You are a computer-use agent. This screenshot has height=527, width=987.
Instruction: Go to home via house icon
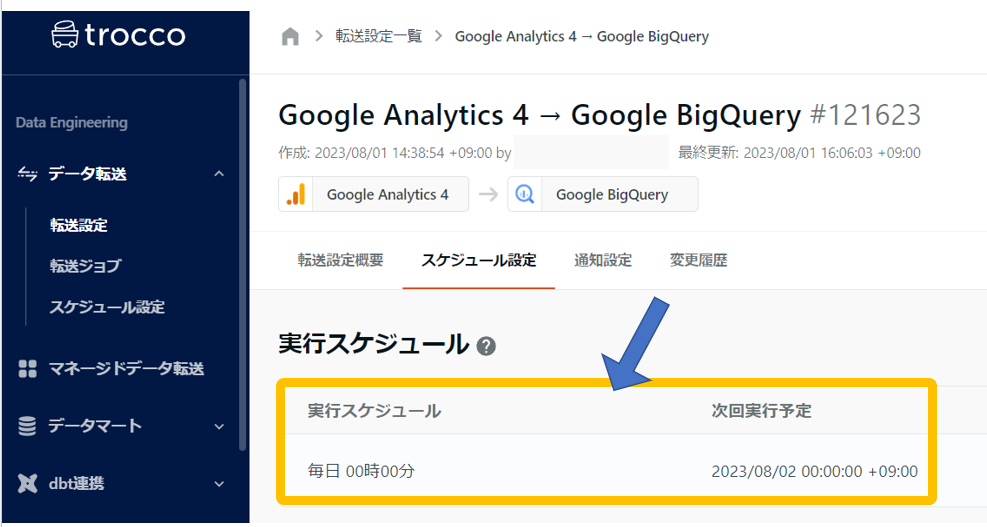290,37
